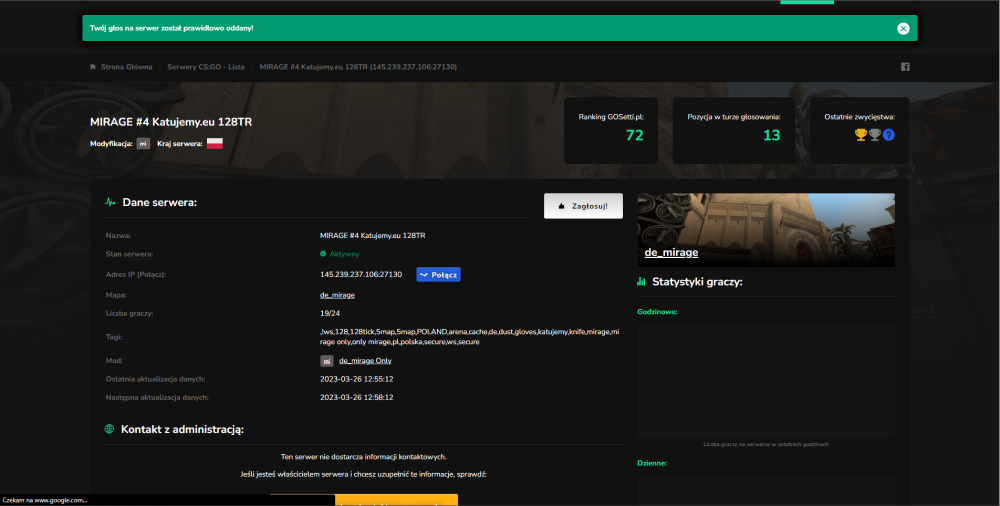
Task: Dismiss the green vote confirmation banner
Action: pyautogui.click(x=902, y=28)
